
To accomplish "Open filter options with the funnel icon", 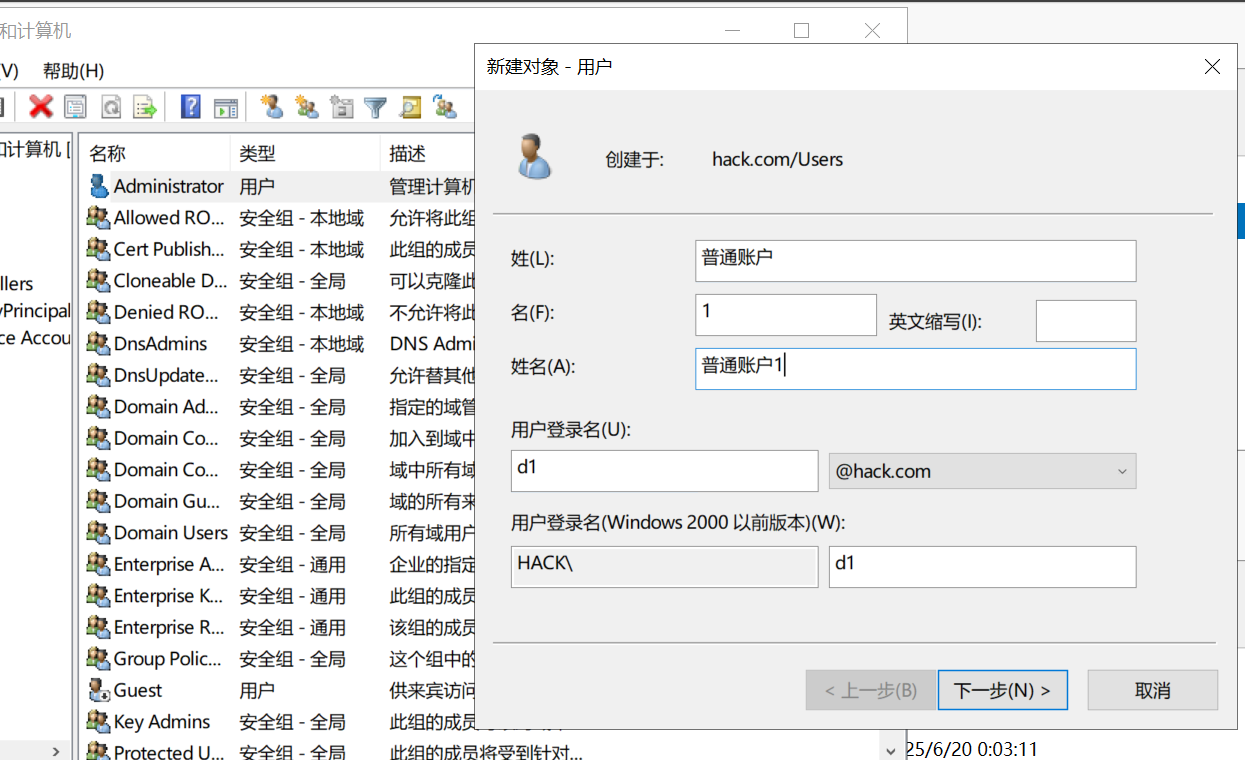I will coord(376,107).
